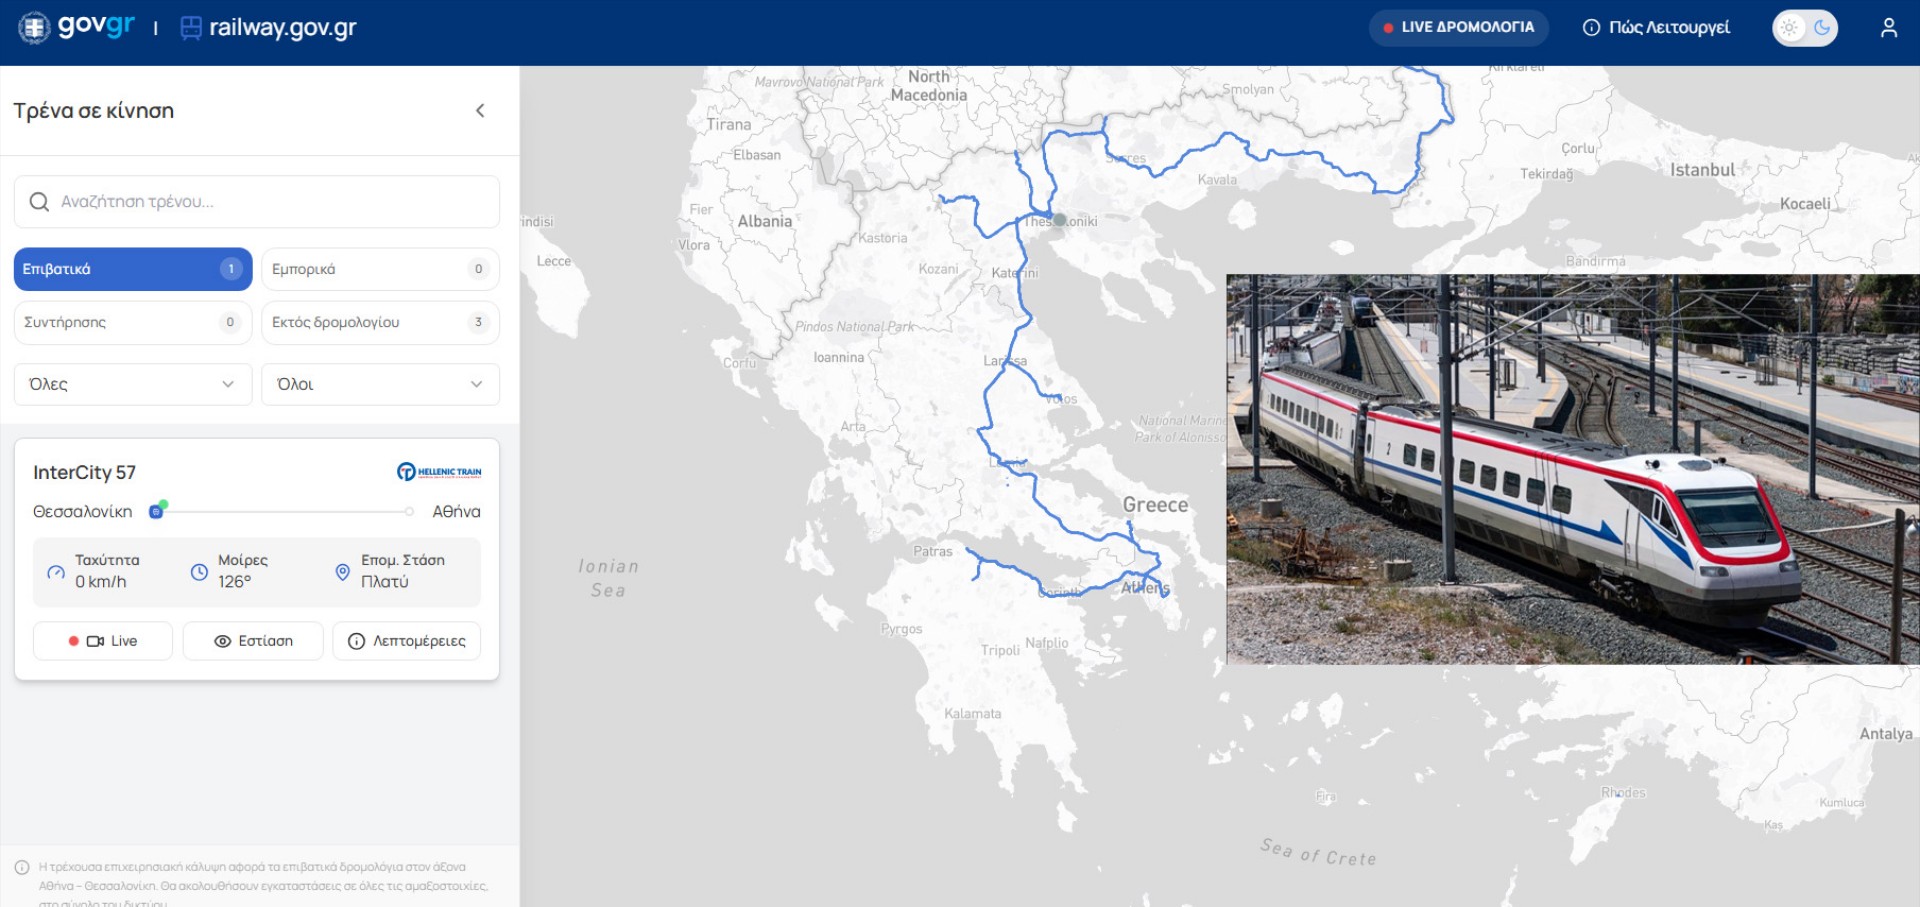Screen dimensions: 1920x907
Task: Switch to dark mode with the moon toggle
Action: click(1822, 27)
